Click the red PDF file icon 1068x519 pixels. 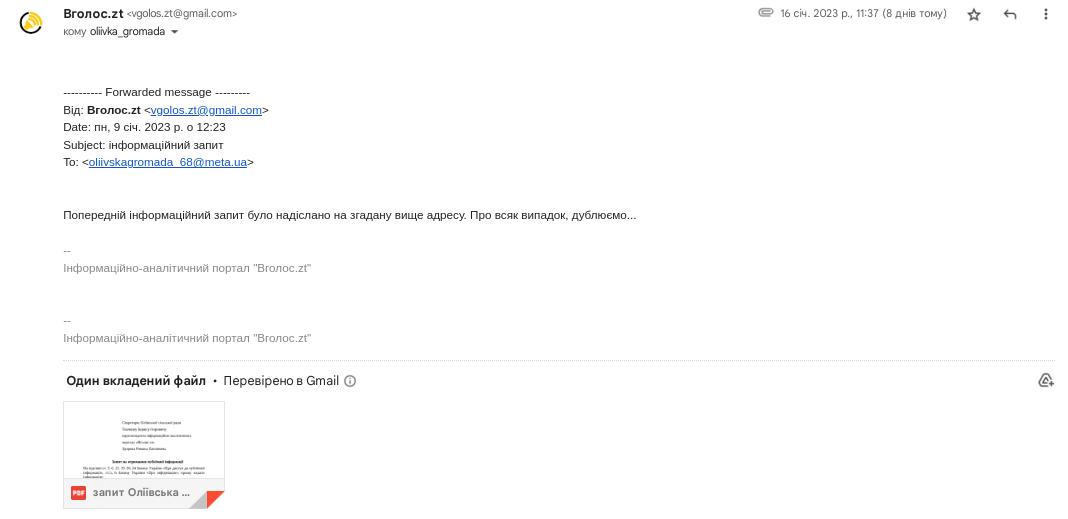tap(78, 493)
